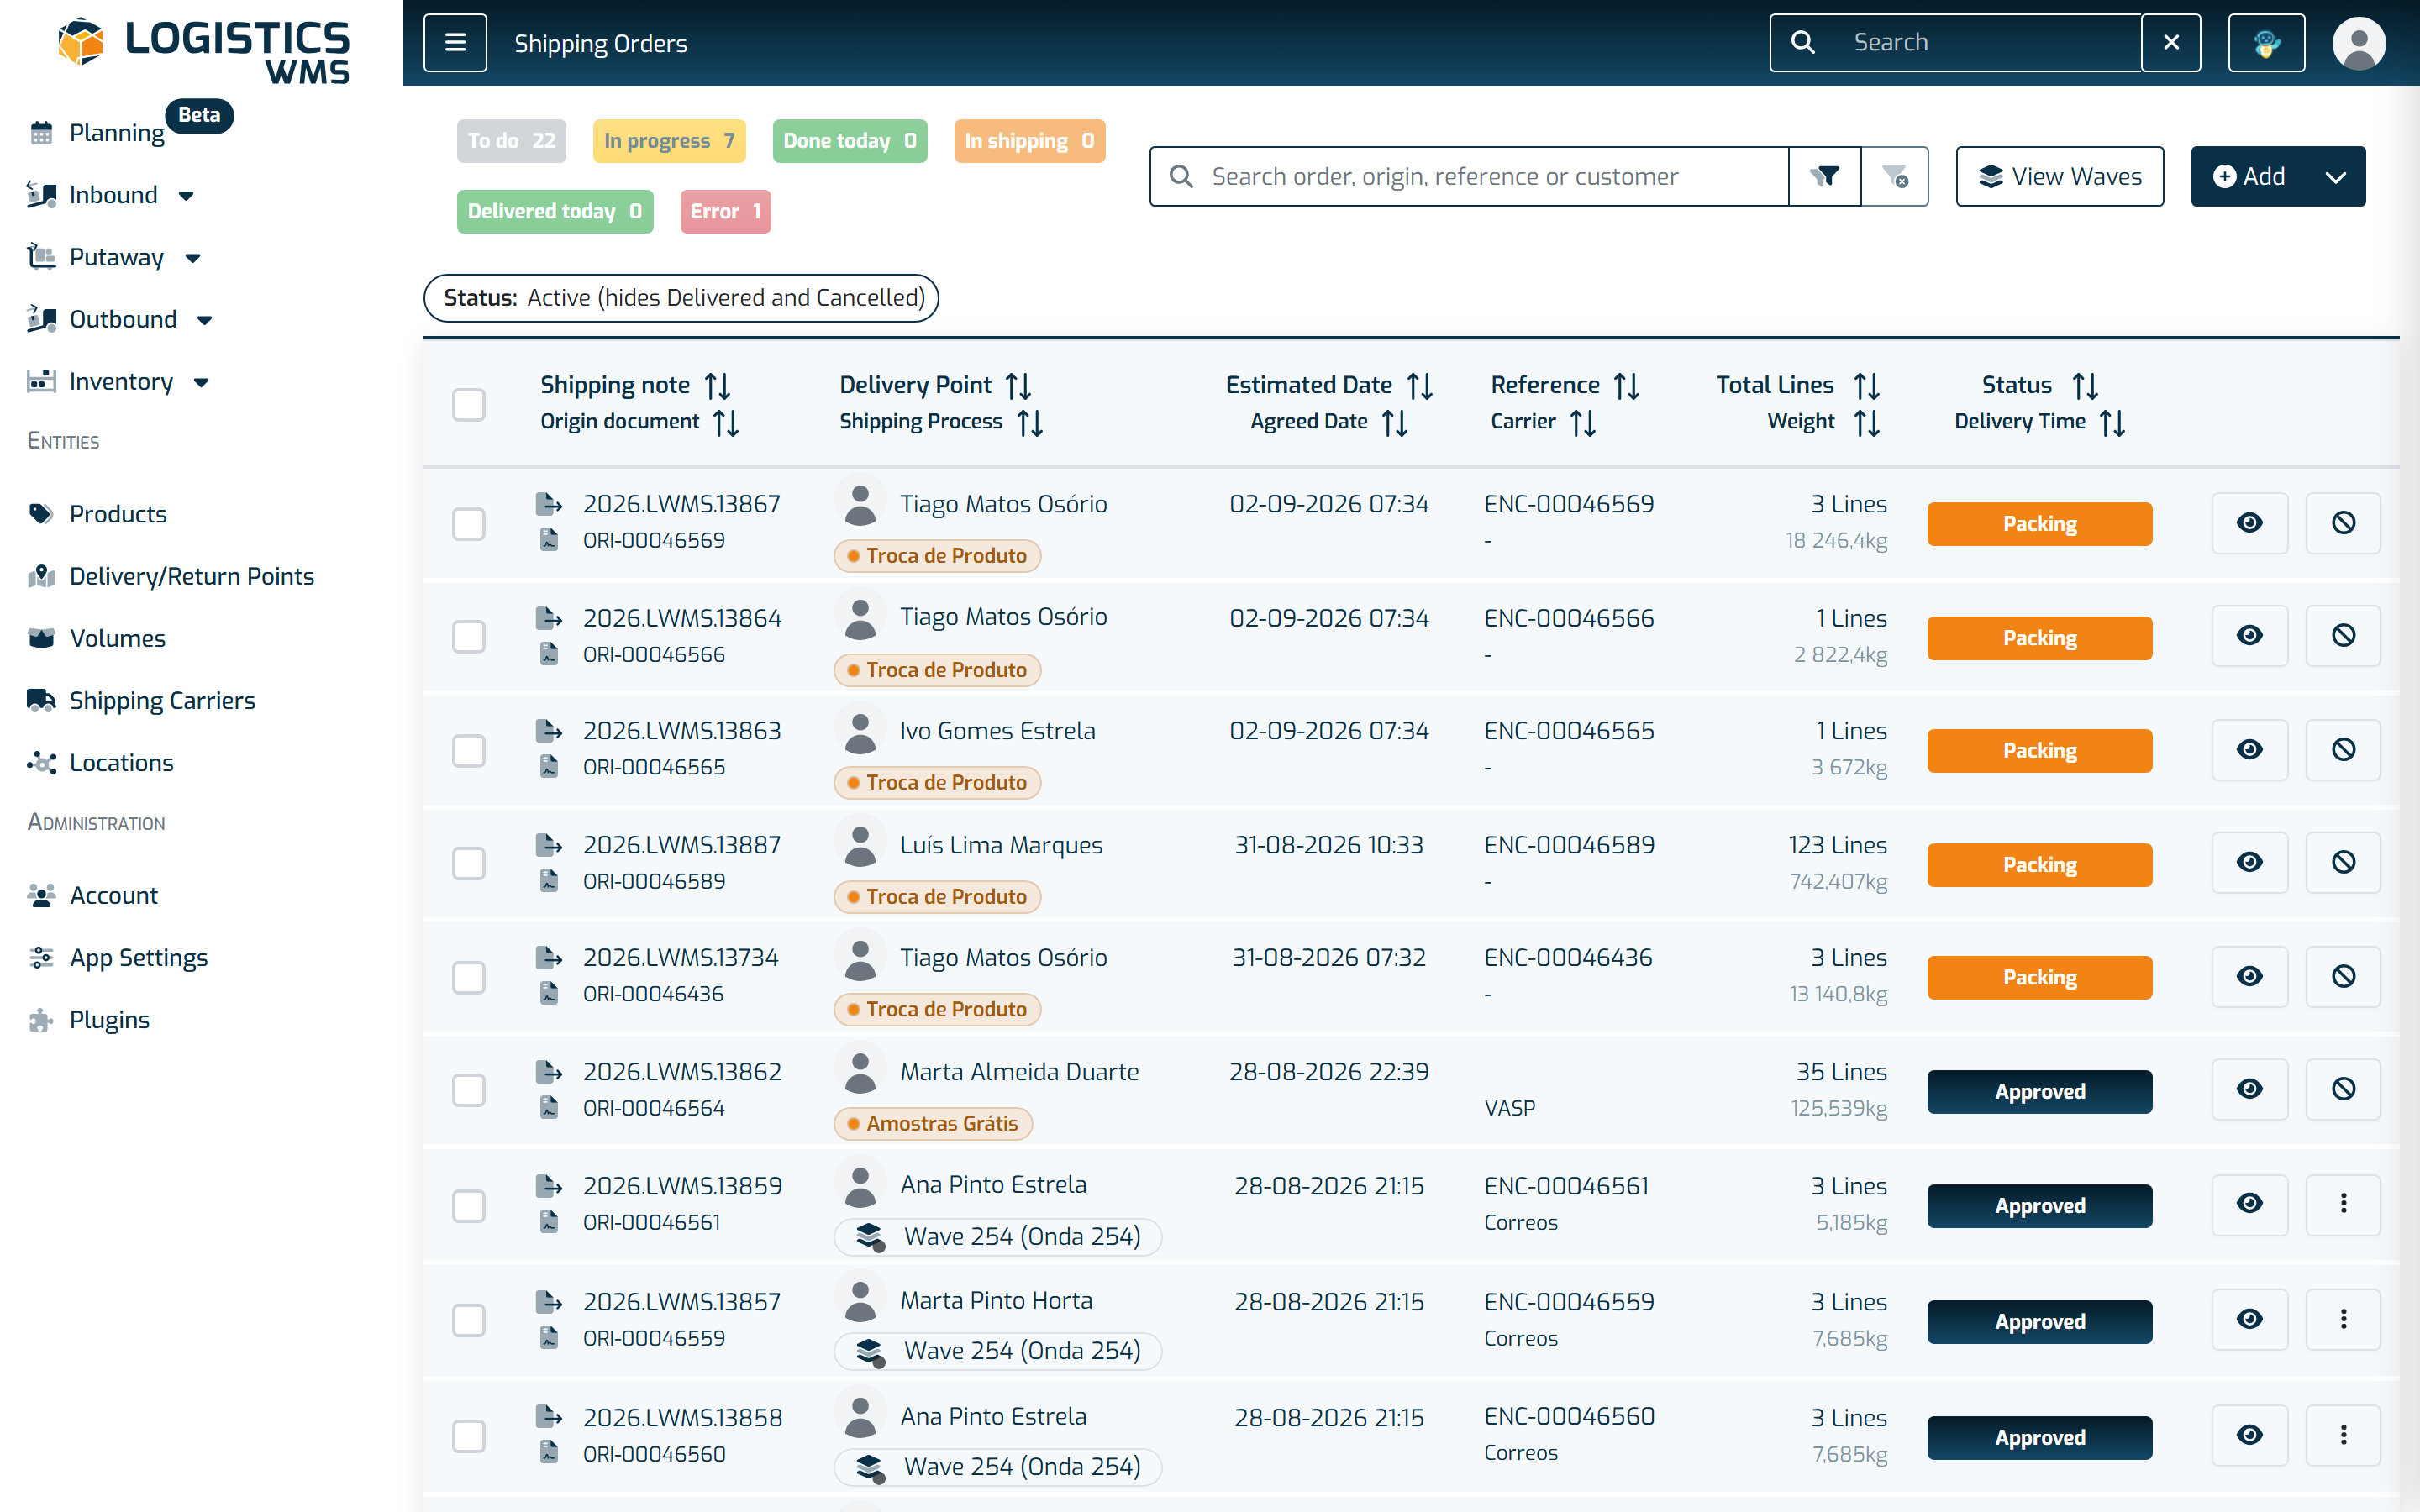Click the assistant robot icon in header
The width and height of the screenshot is (2420, 1512).
pyautogui.click(x=2266, y=42)
